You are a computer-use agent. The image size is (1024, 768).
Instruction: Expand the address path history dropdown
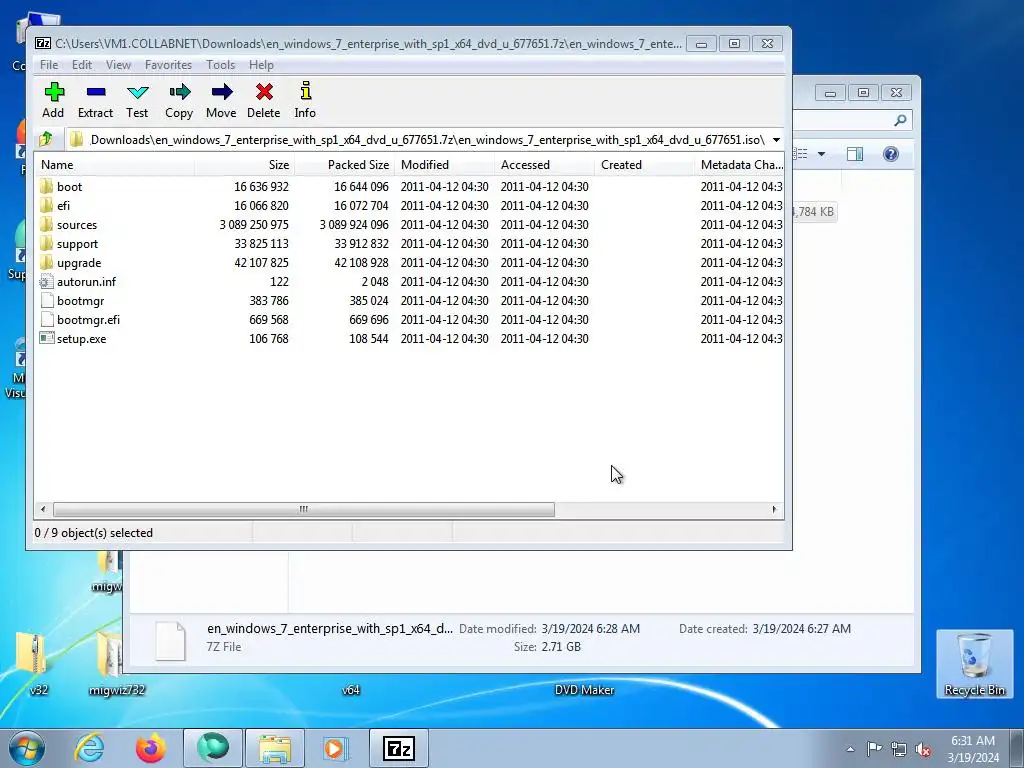click(x=776, y=140)
